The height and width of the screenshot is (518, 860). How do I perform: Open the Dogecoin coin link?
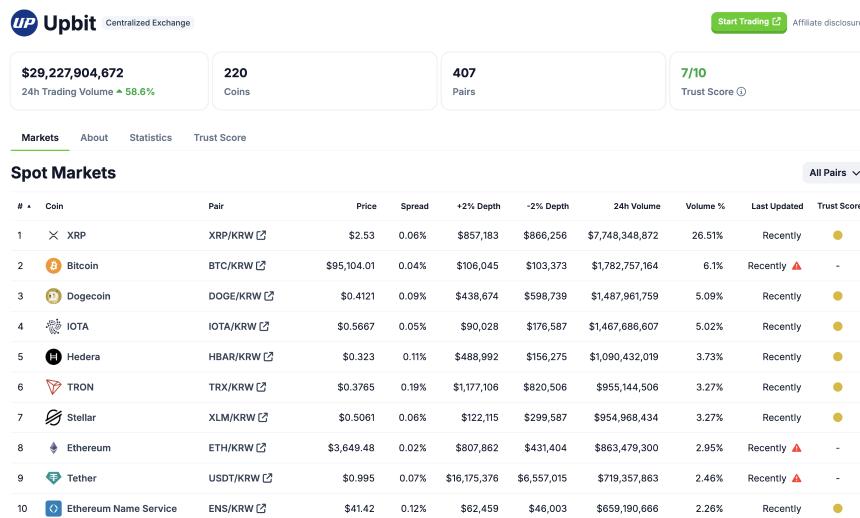88,296
